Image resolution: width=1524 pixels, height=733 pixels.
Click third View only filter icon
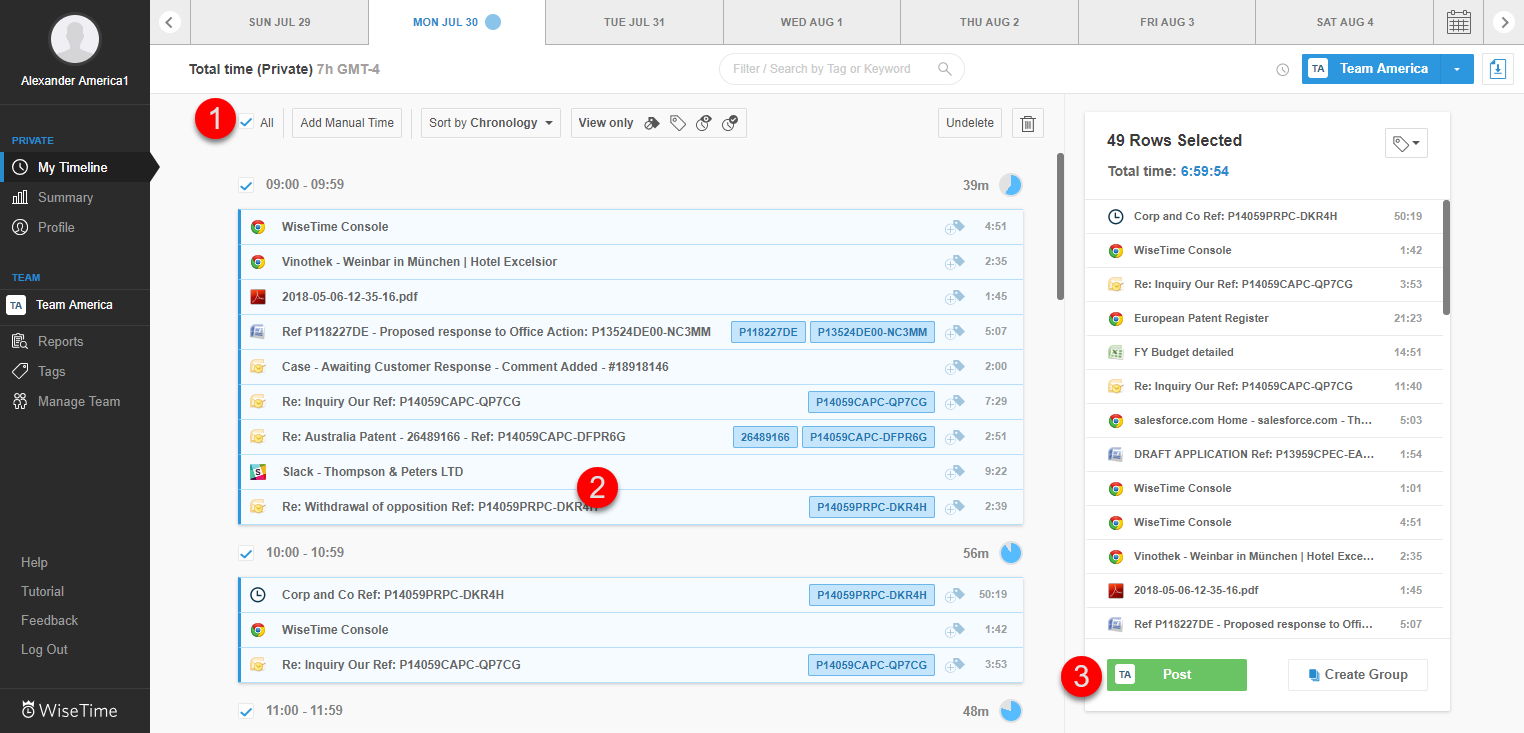tap(704, 123)
